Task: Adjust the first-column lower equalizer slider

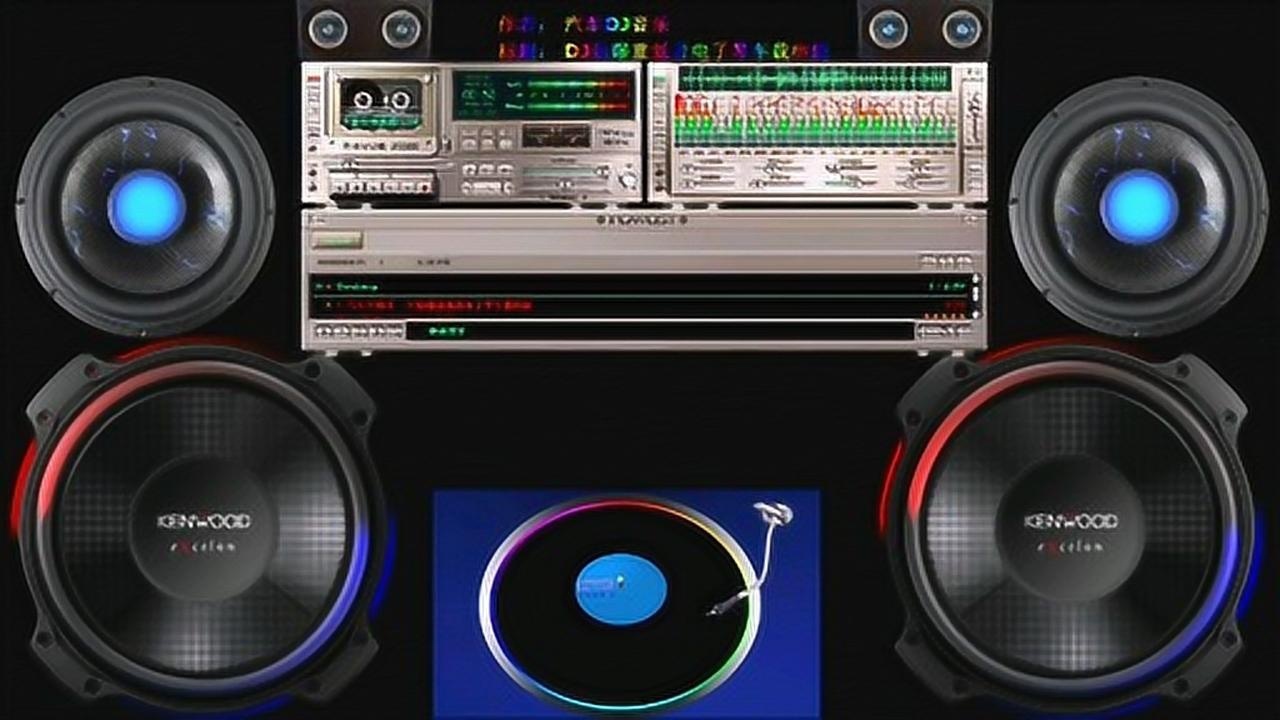Action: (x=709, y=182)
